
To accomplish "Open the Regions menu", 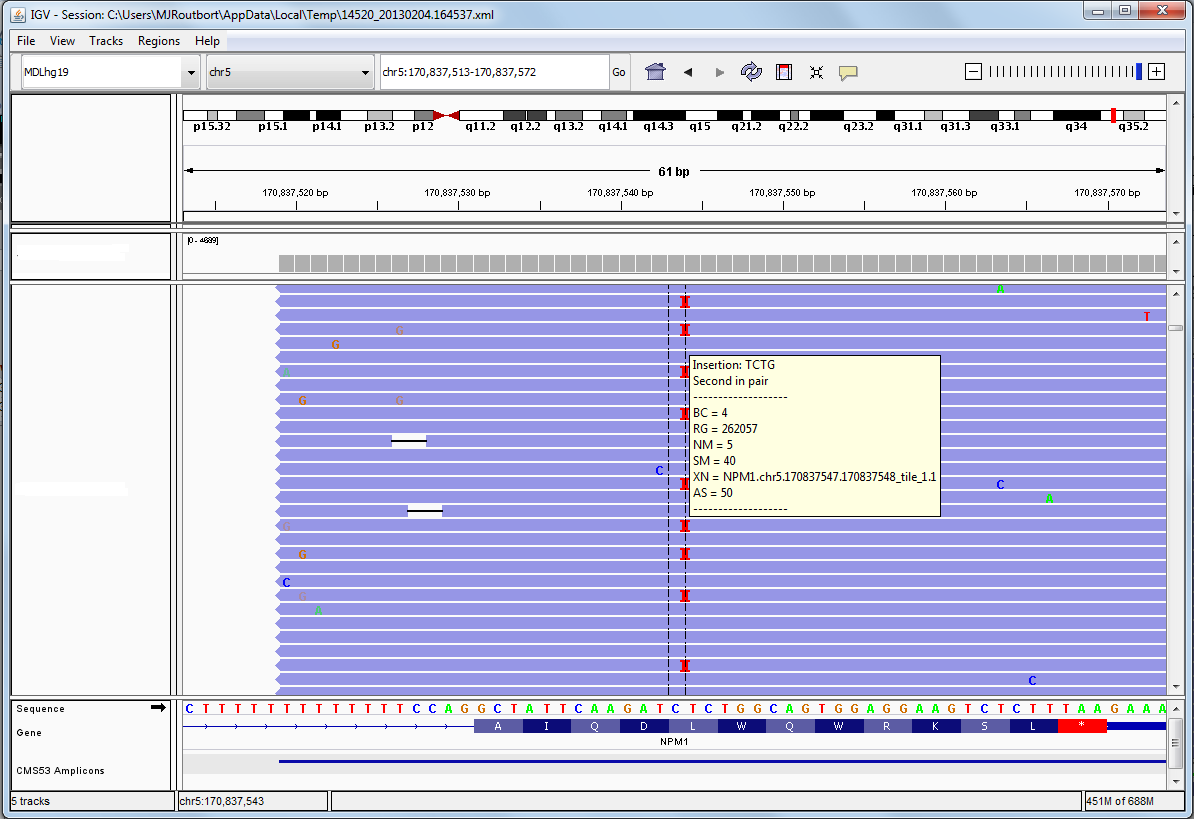I will pyautogui.click(x=158, y=41).
